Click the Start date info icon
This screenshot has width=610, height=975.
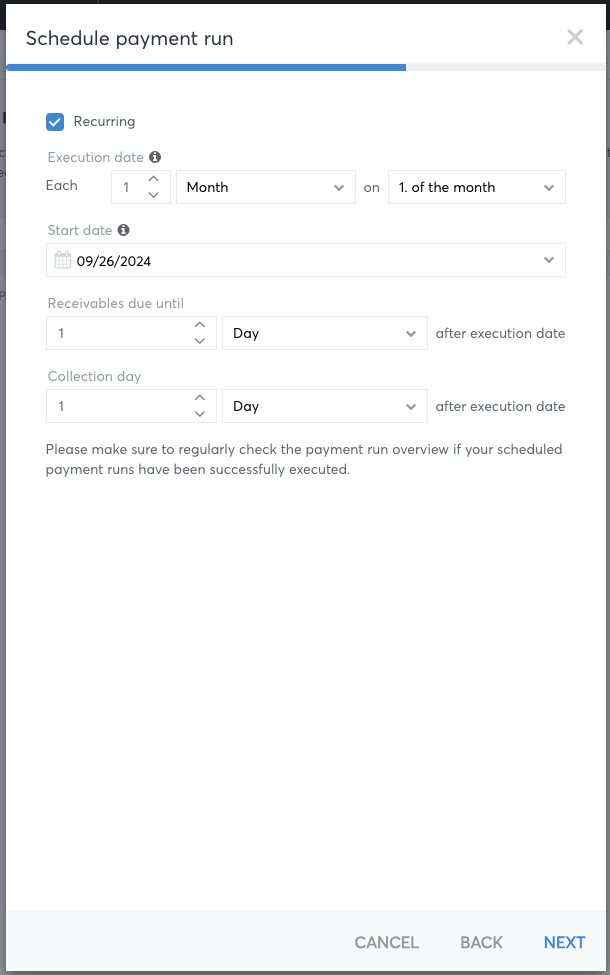click(124, 230)
